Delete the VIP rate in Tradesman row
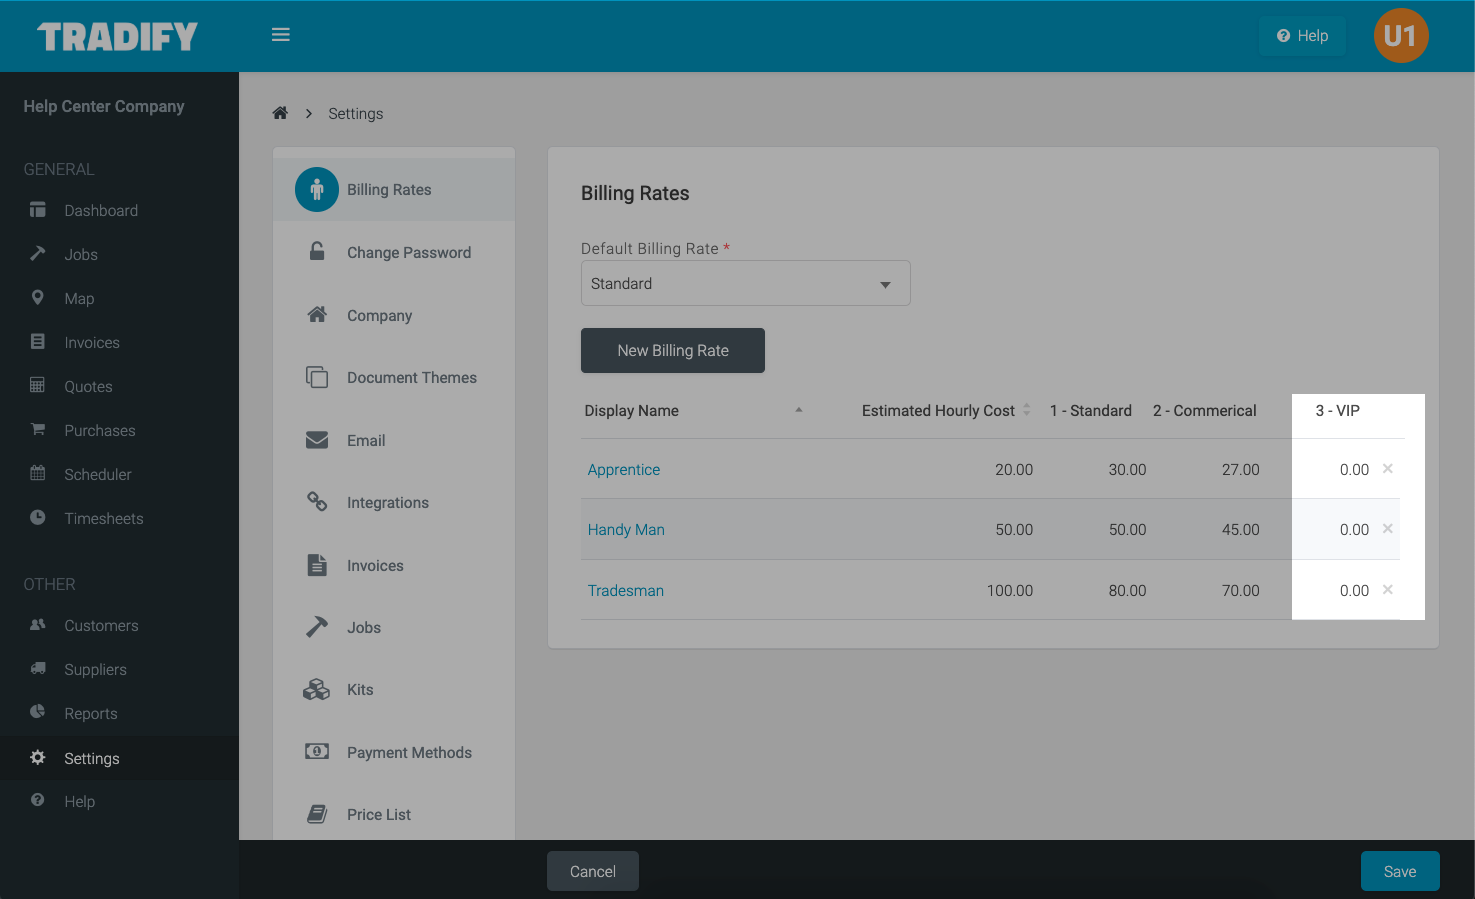This screenshot has height=899, width=1475. 1388,589
